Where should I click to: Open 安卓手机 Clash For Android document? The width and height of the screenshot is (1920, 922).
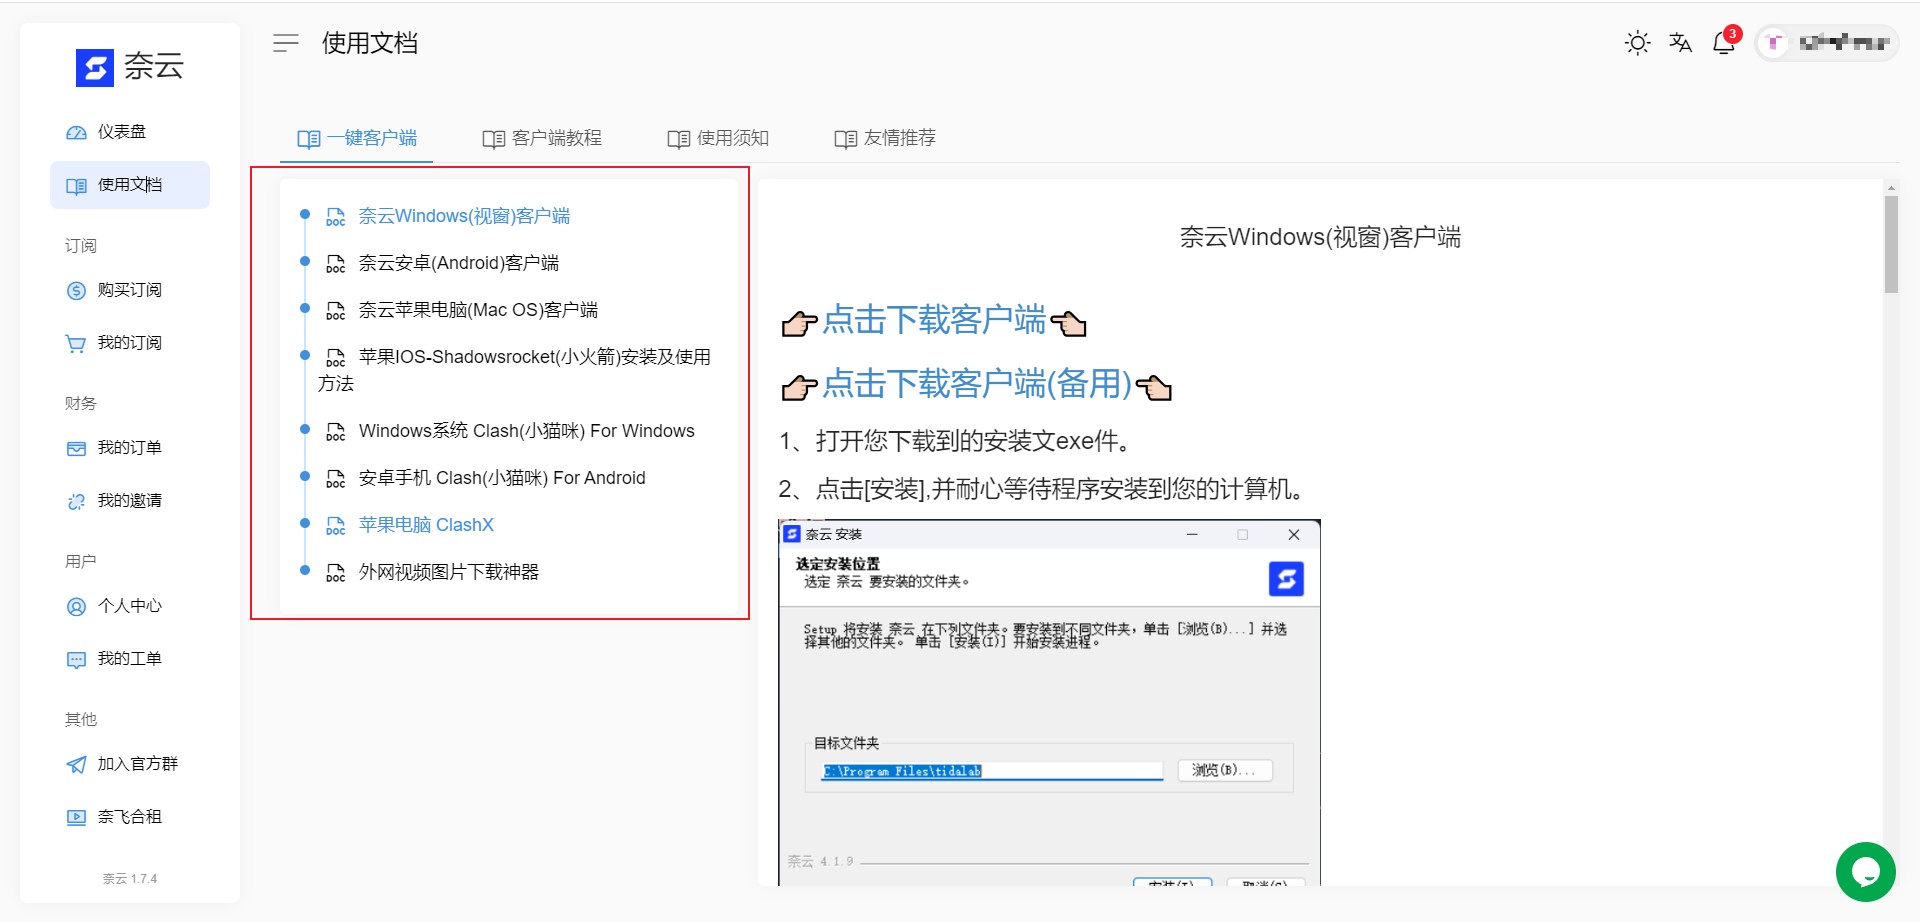pyautogui.click(x=502, y=478)
